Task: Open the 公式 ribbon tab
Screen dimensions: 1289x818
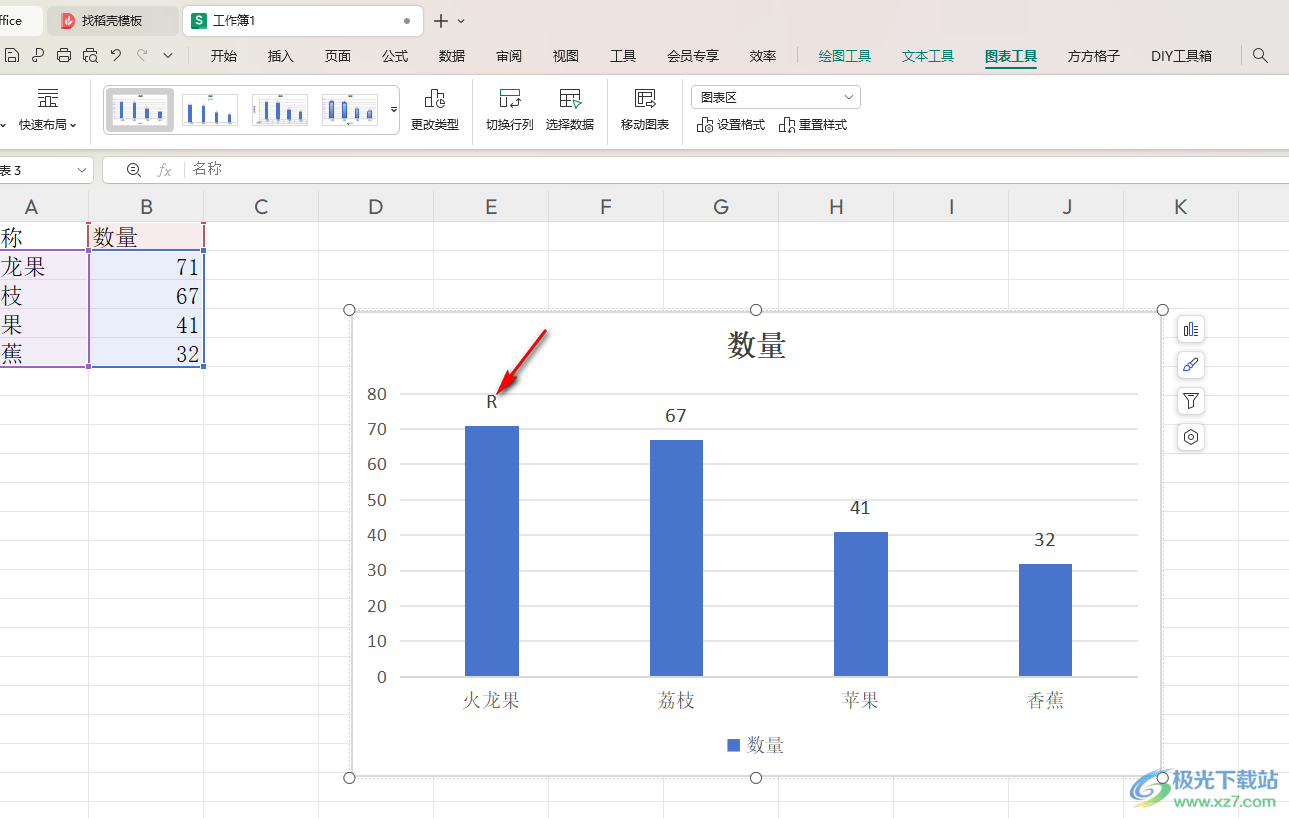Action: [x=395, y=56]
